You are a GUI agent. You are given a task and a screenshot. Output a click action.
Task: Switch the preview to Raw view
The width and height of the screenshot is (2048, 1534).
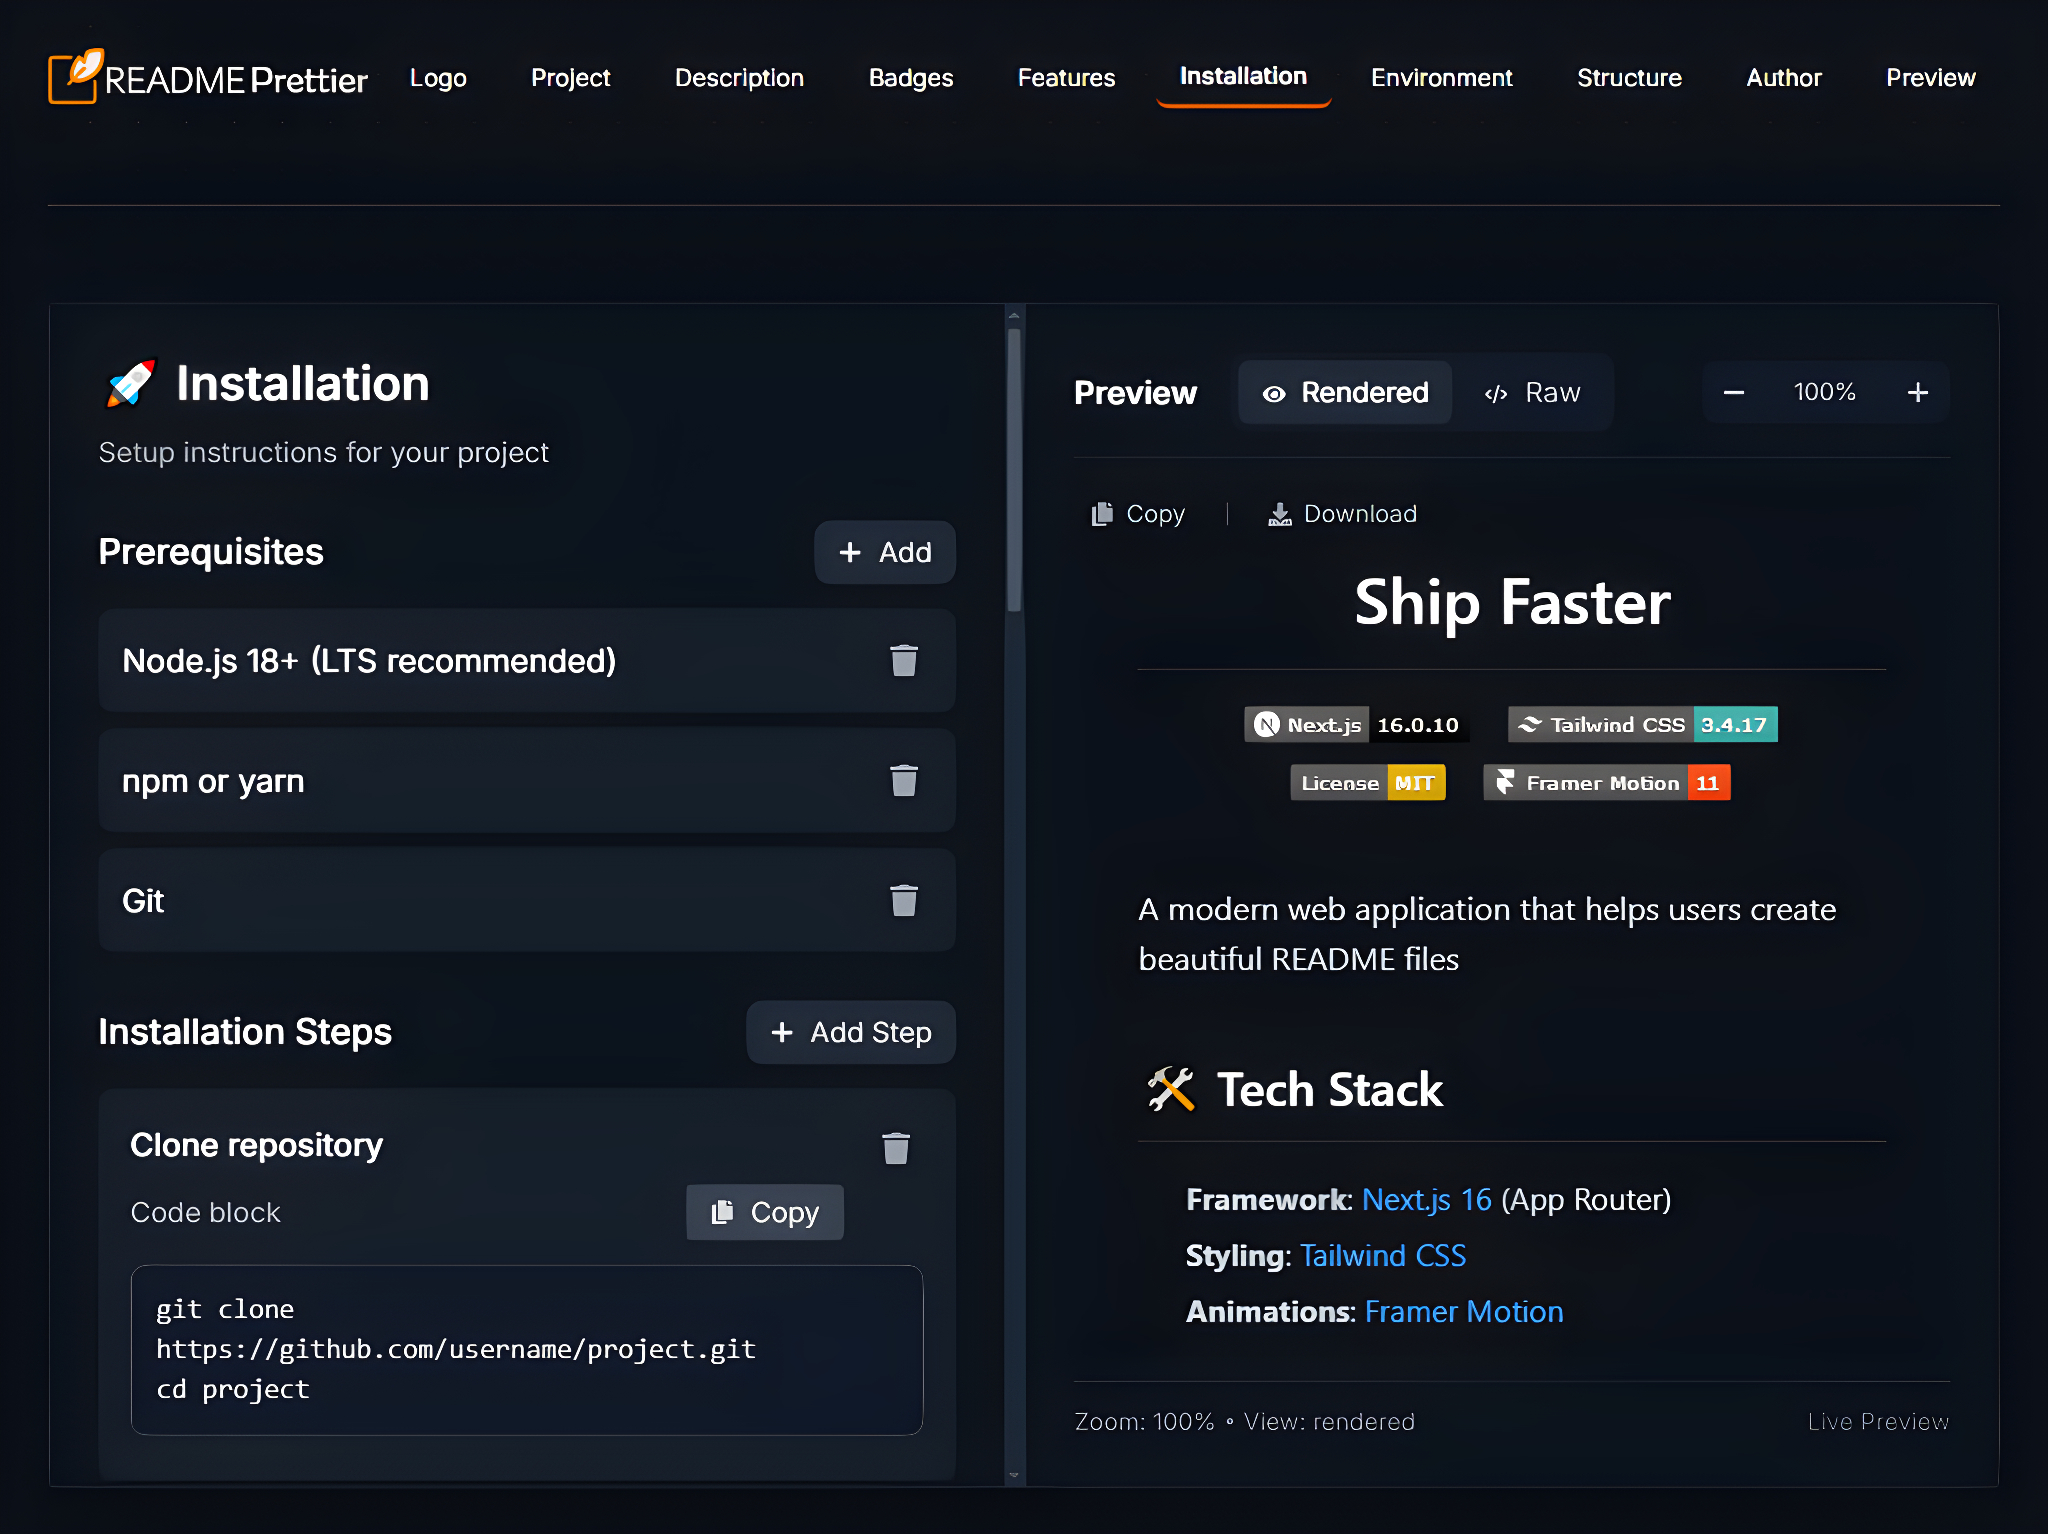(x=1533, y=393)
